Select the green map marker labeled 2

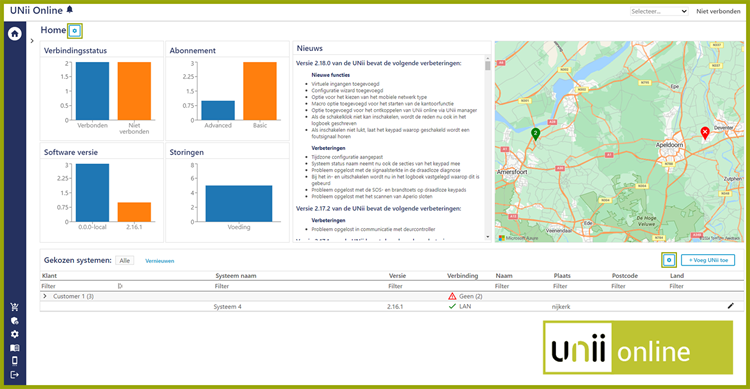tap(535, 134)
